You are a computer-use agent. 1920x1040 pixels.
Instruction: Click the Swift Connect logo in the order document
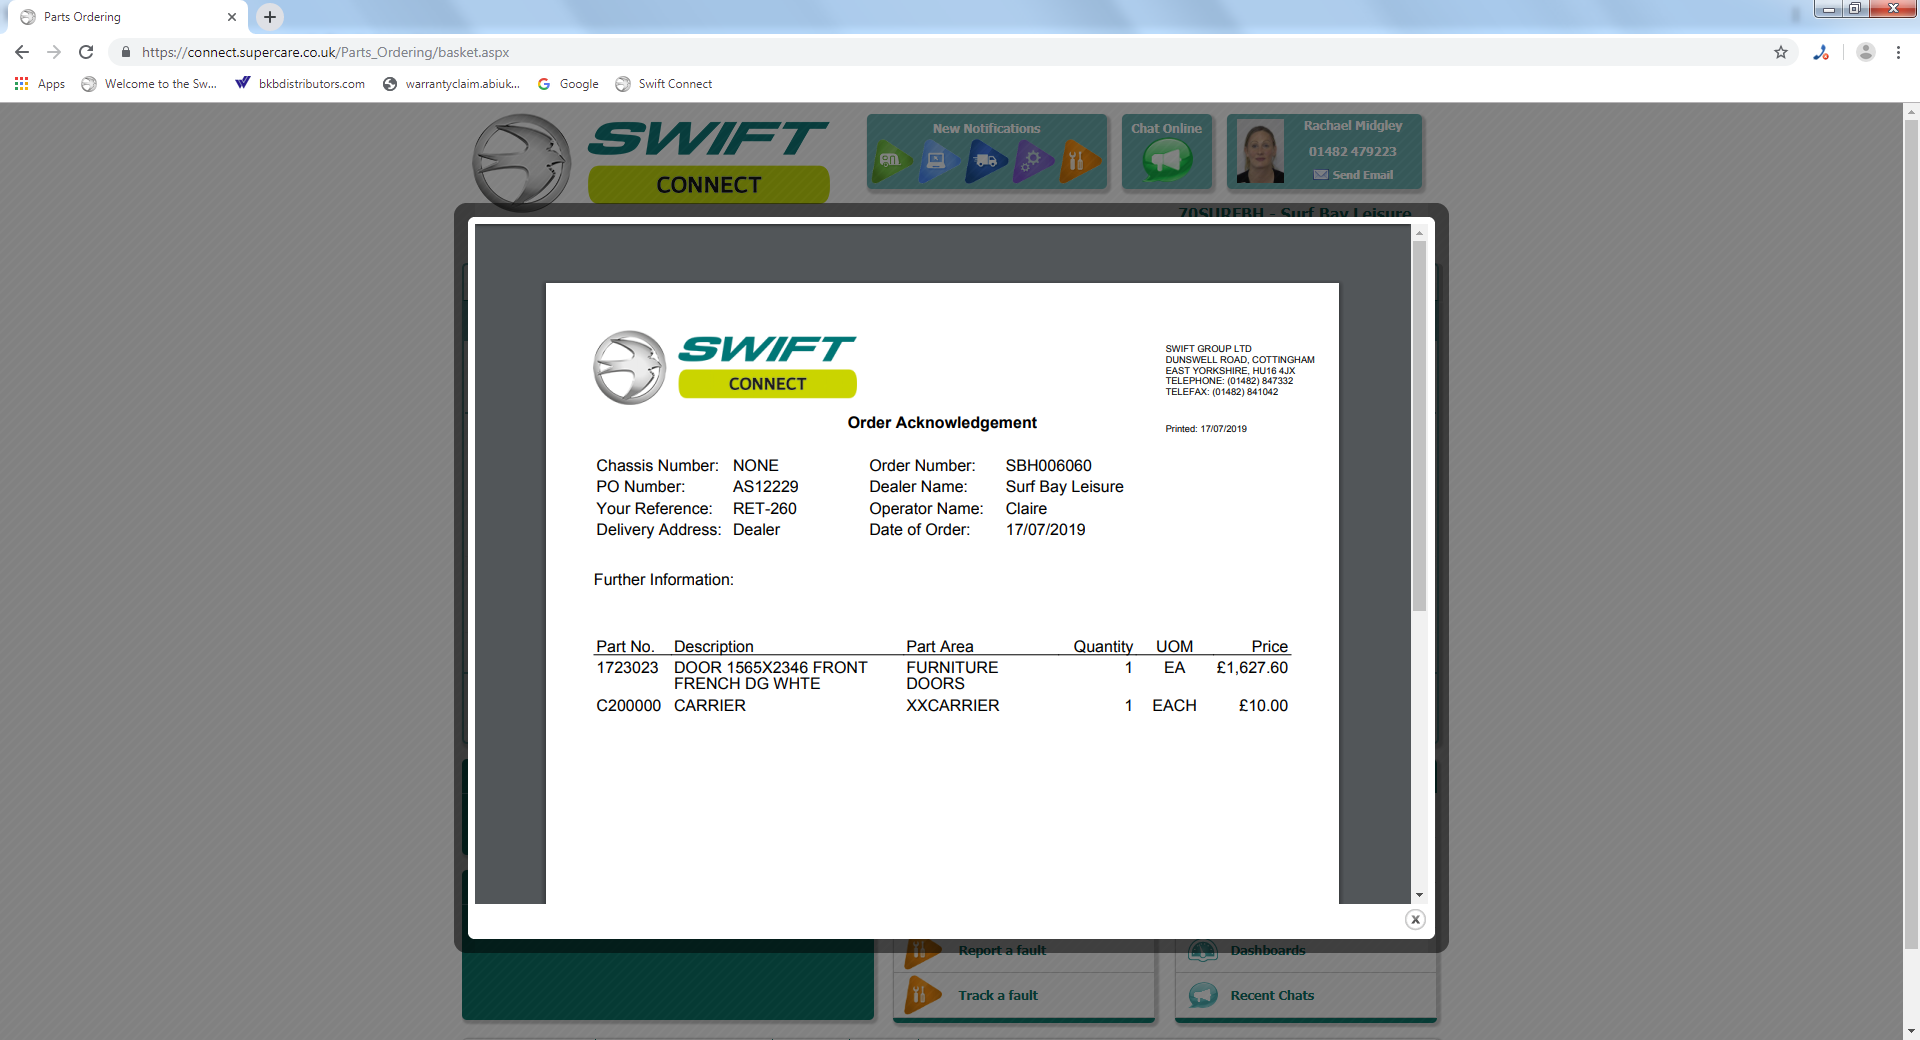point(725,367)
